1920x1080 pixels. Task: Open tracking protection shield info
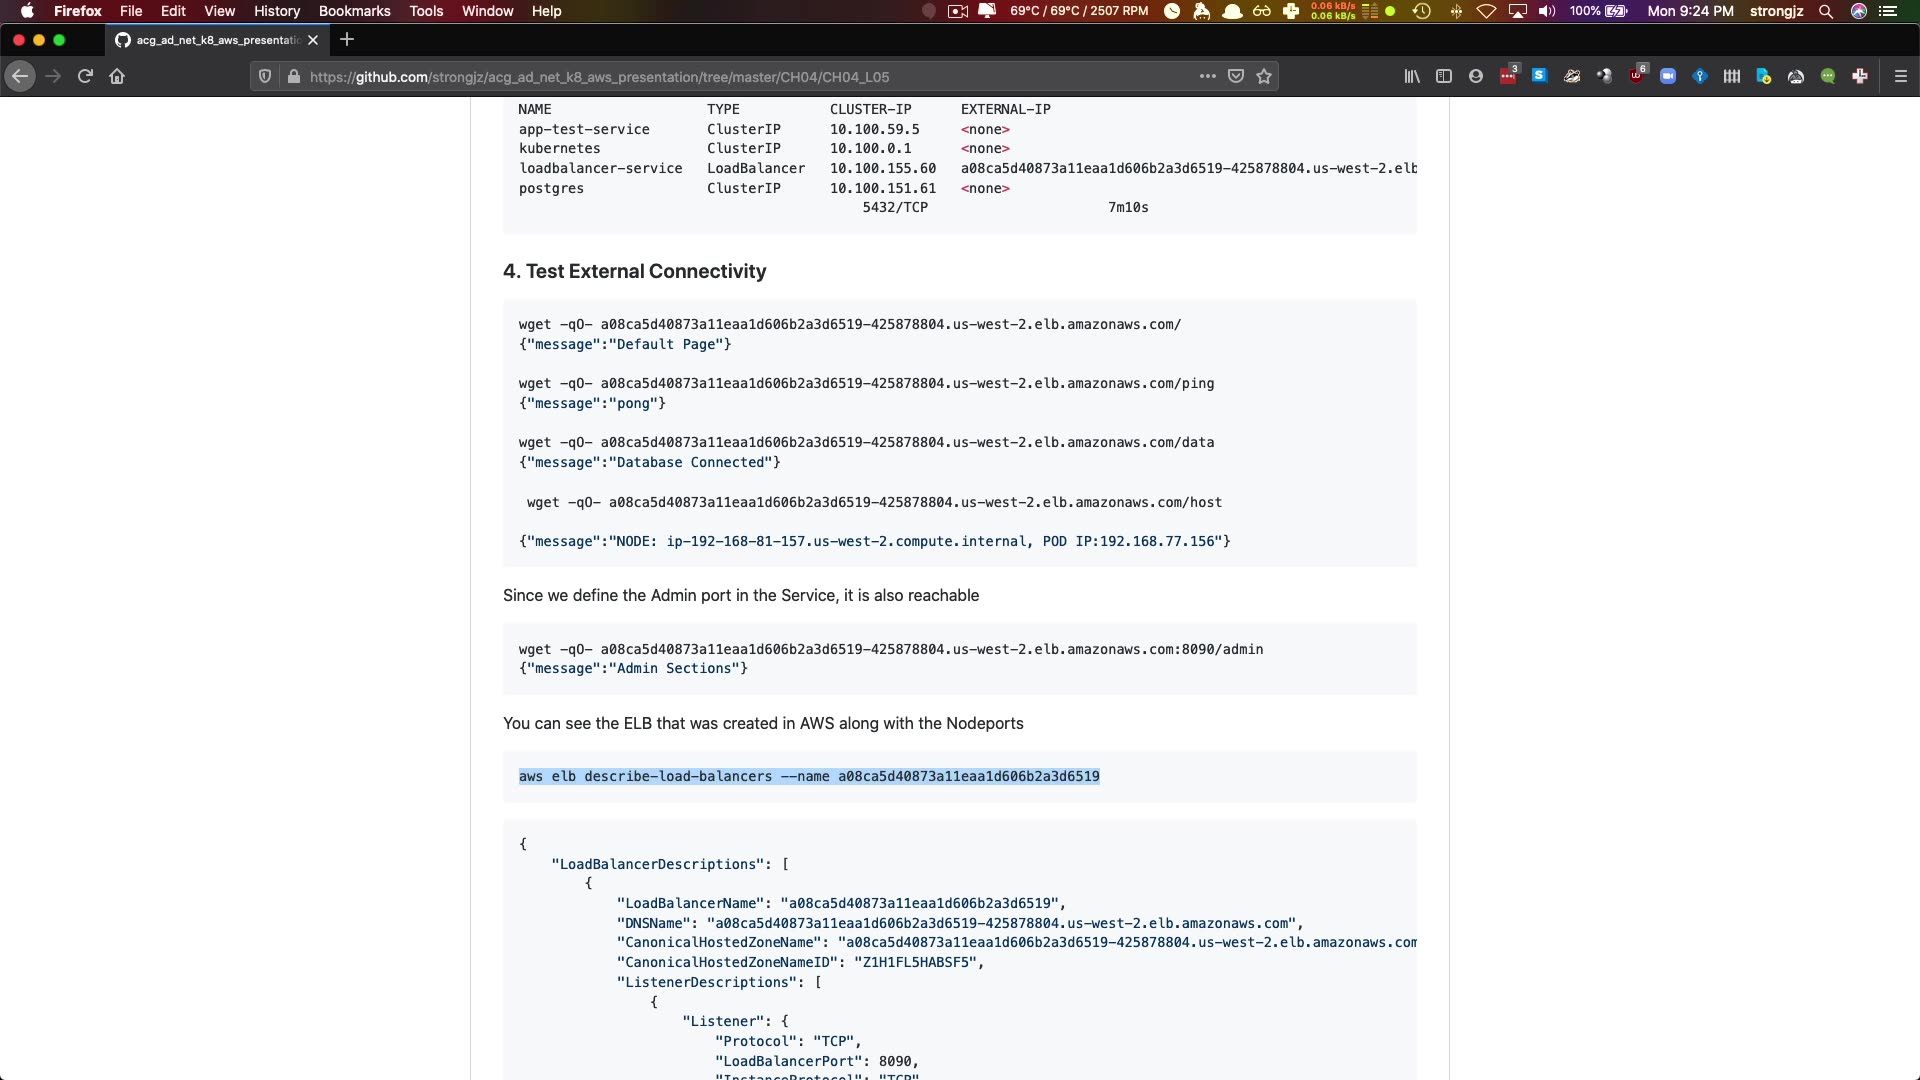[265, 76]
